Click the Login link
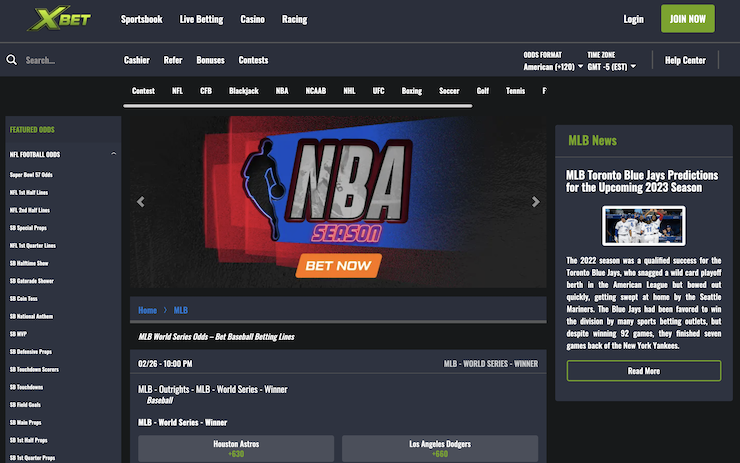 [633, 19]
